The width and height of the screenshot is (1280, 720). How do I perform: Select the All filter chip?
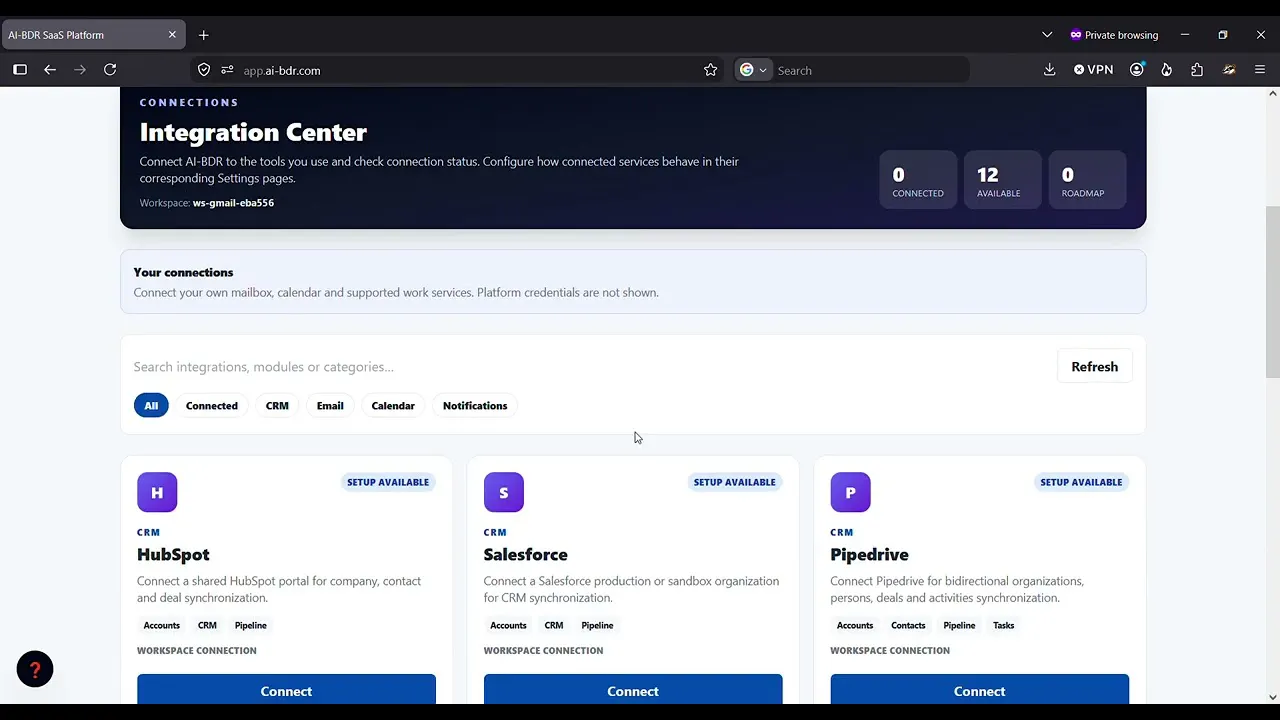coord(151,406)
